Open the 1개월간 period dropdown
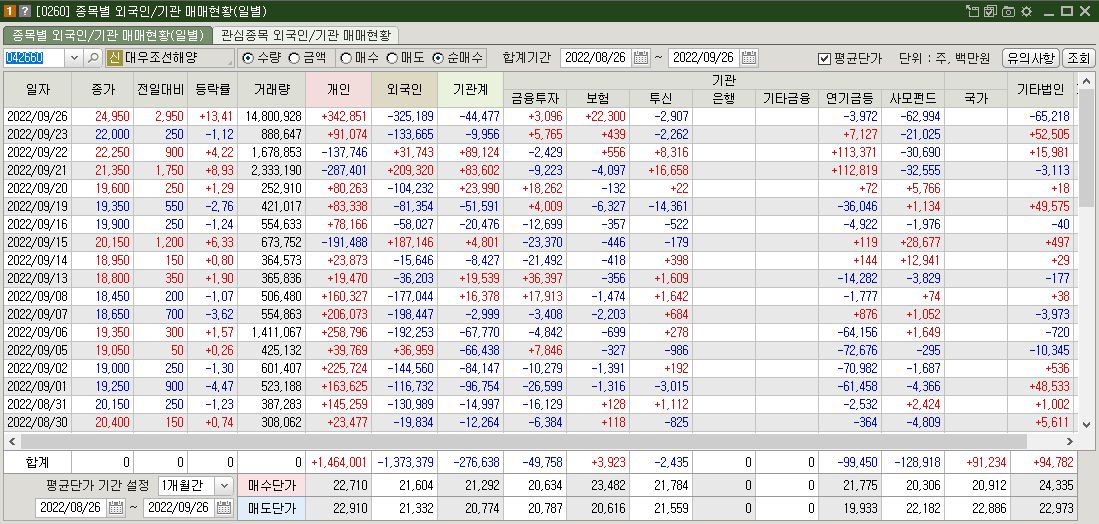The width and height of the screenshot is (1099, 524). click(x=224, y=485)
